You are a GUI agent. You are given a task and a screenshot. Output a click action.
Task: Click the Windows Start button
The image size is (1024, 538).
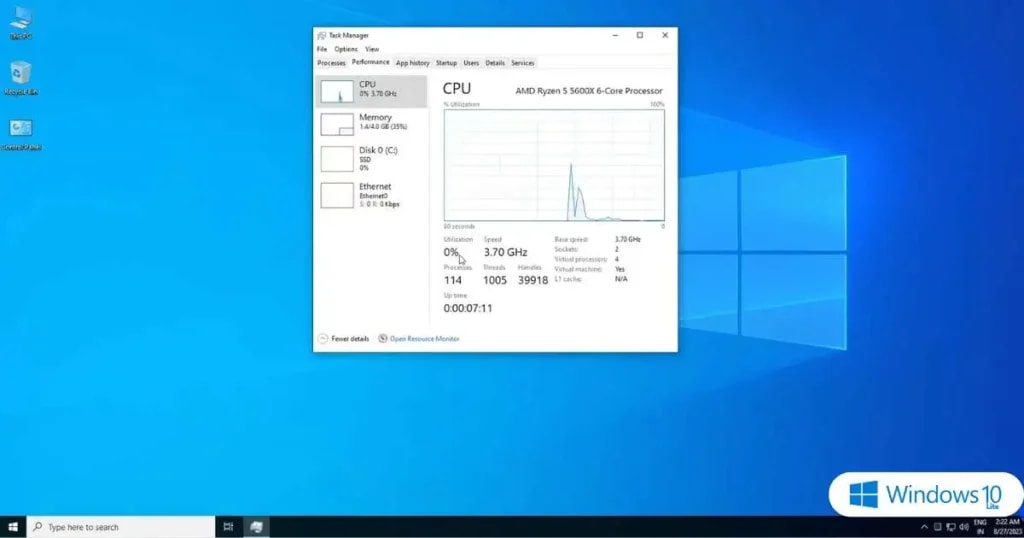coord(13,526)
